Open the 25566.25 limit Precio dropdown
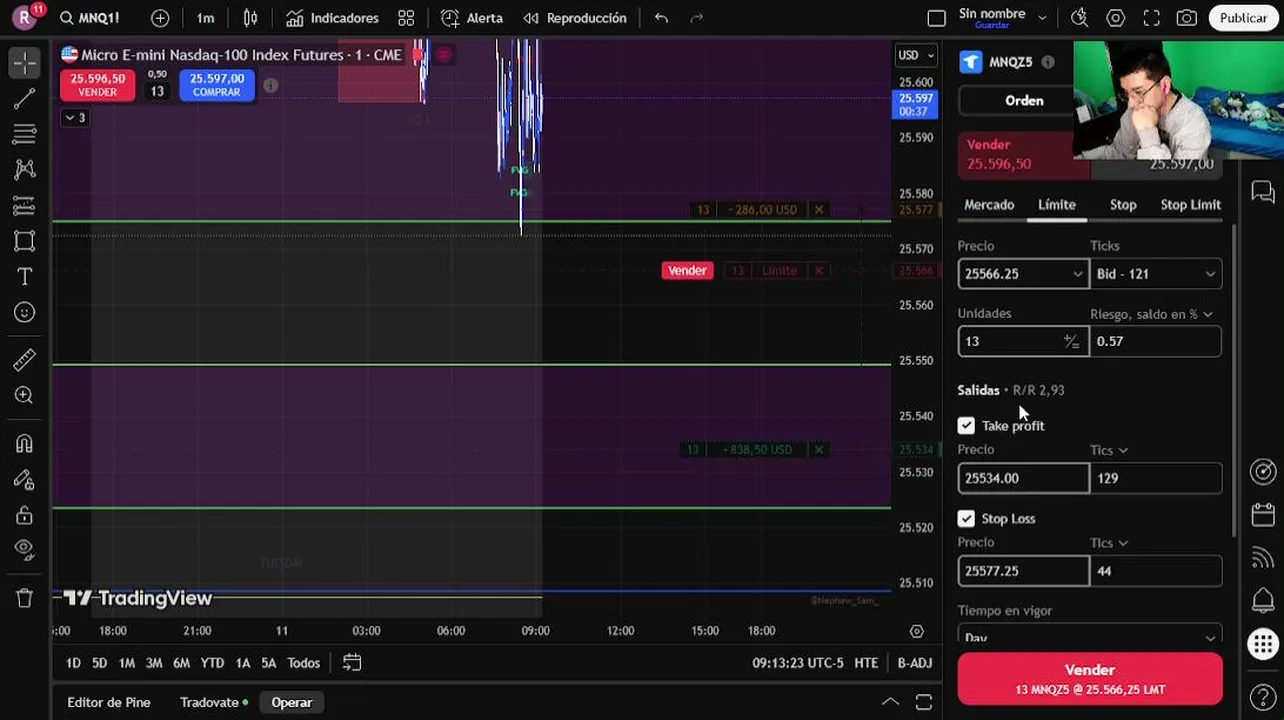This screenshot has width=1284, height=720. click(1077, 274)
